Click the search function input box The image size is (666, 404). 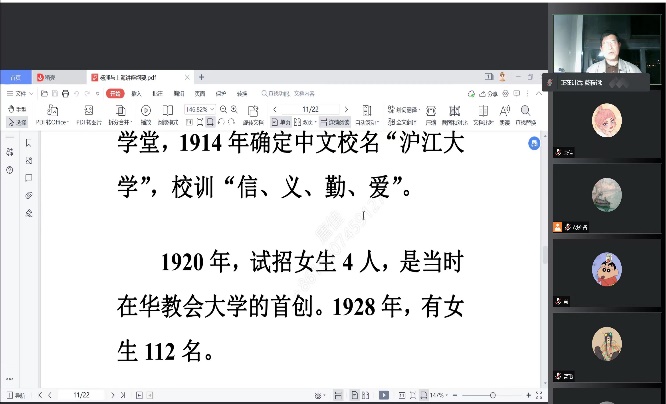point(288,93)
